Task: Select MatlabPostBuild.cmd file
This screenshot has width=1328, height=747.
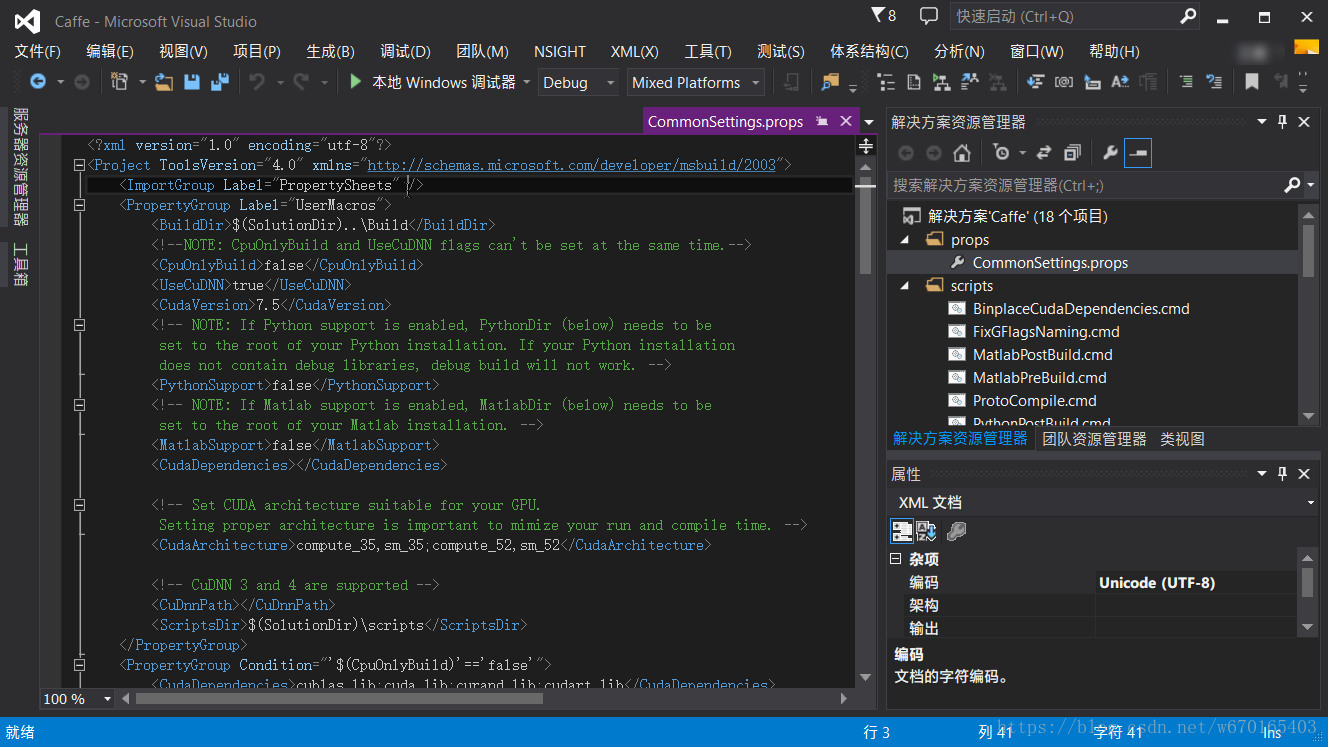Action: coord(1042,355)
